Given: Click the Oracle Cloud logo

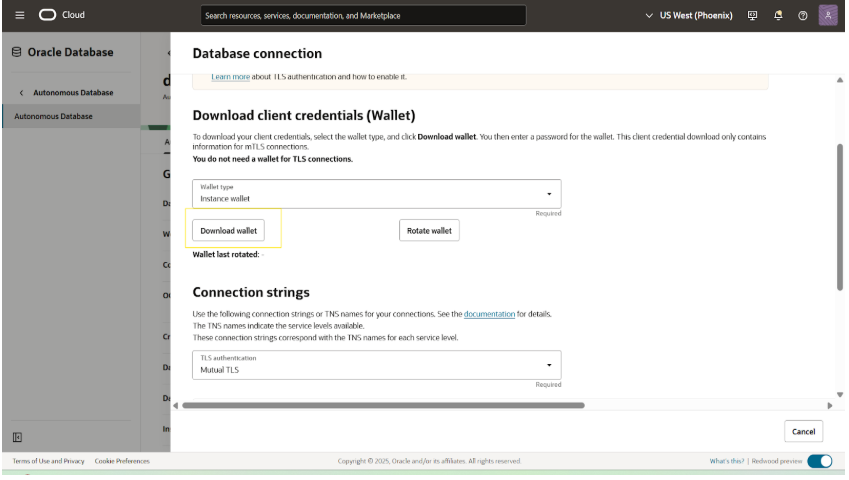Looking at the screenshot, I should (62, 15).
